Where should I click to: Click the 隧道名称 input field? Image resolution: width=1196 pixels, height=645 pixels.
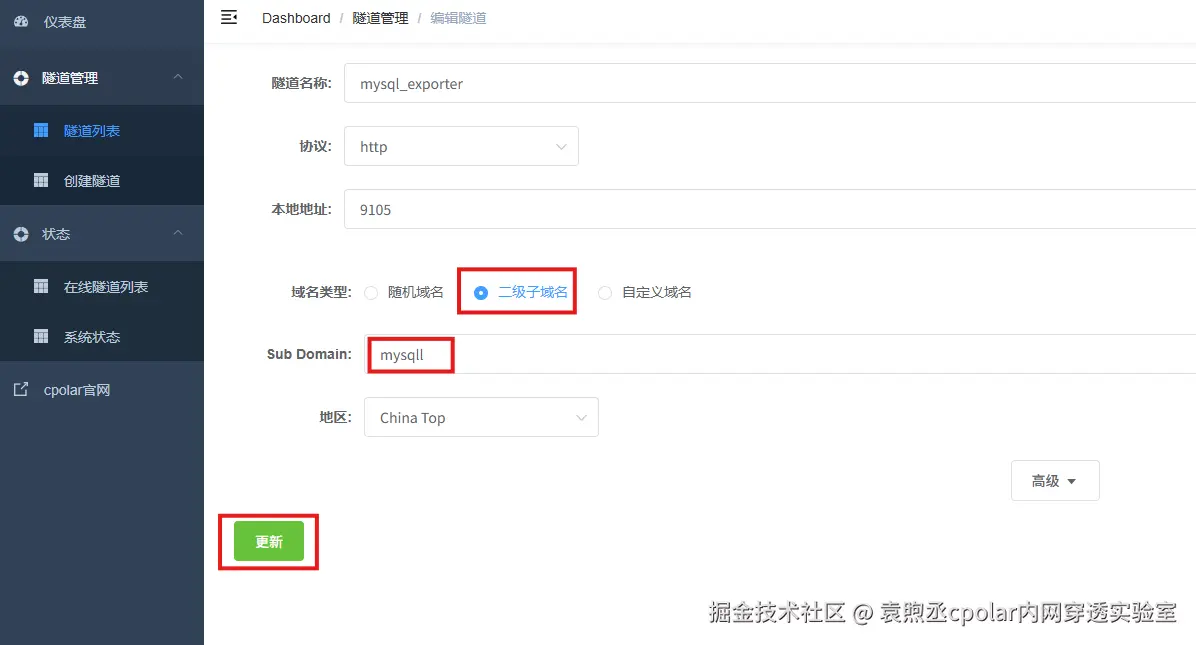770,83
